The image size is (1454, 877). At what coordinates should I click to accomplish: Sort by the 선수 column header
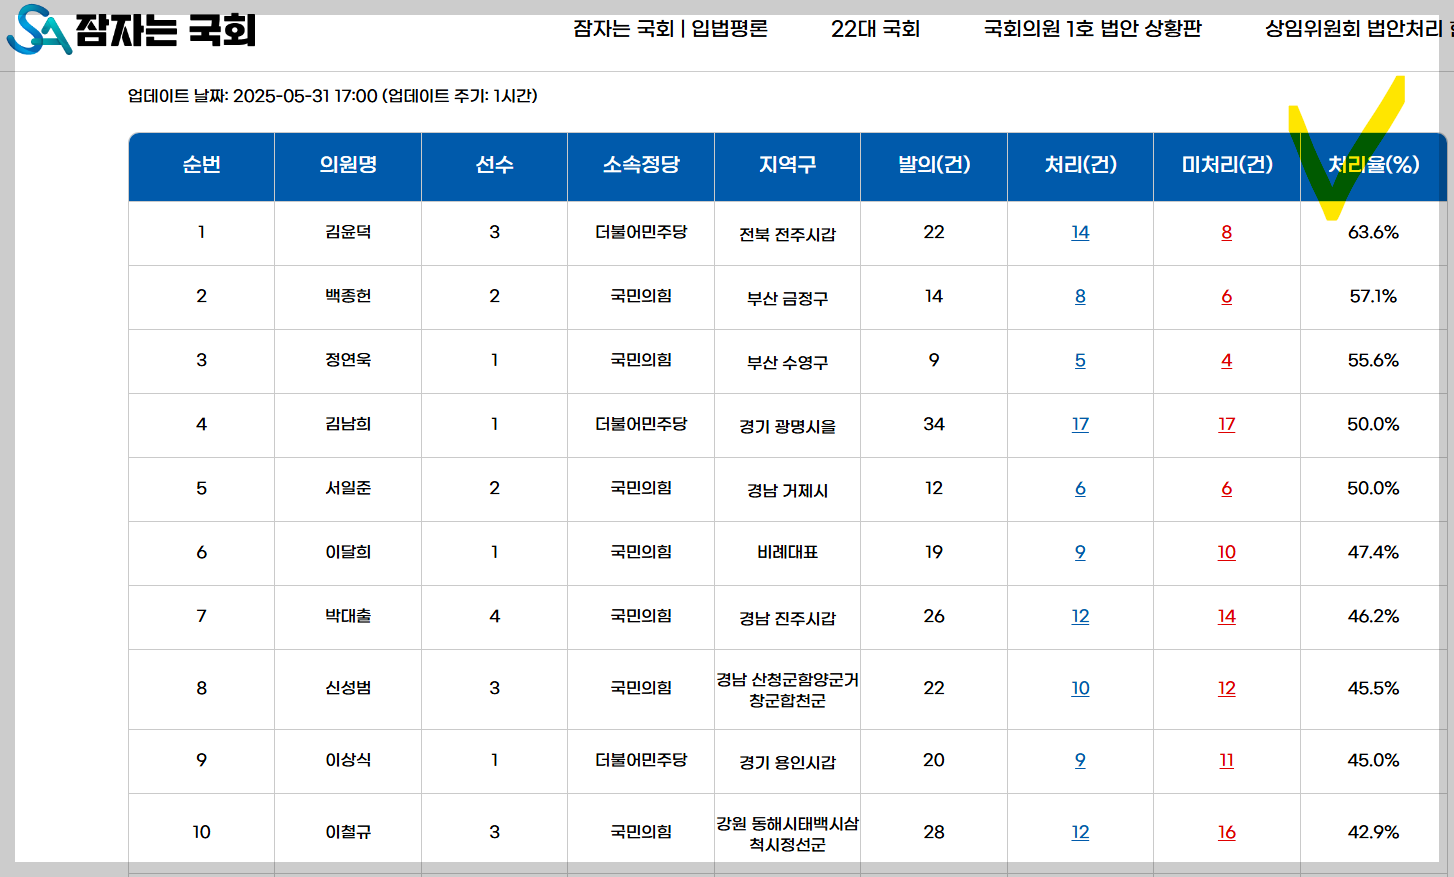pos(494,165)
